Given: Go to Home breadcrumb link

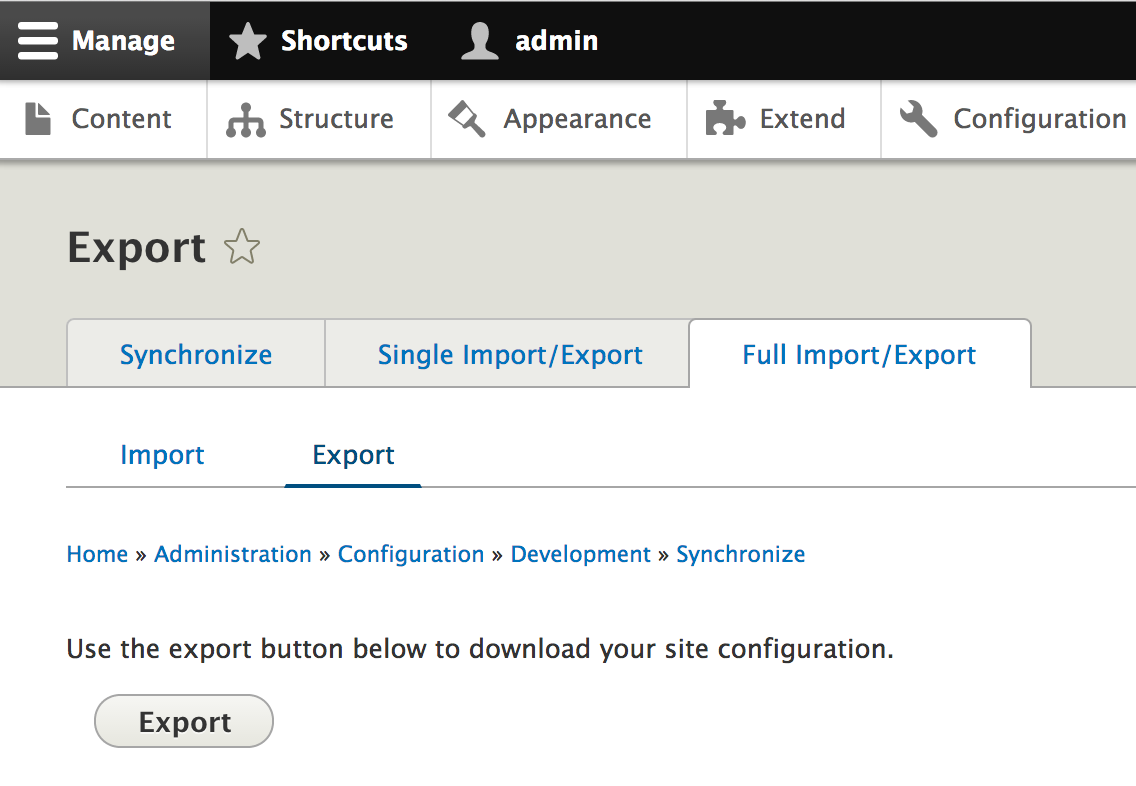Looking at the screenshot, I should point(97,554).
